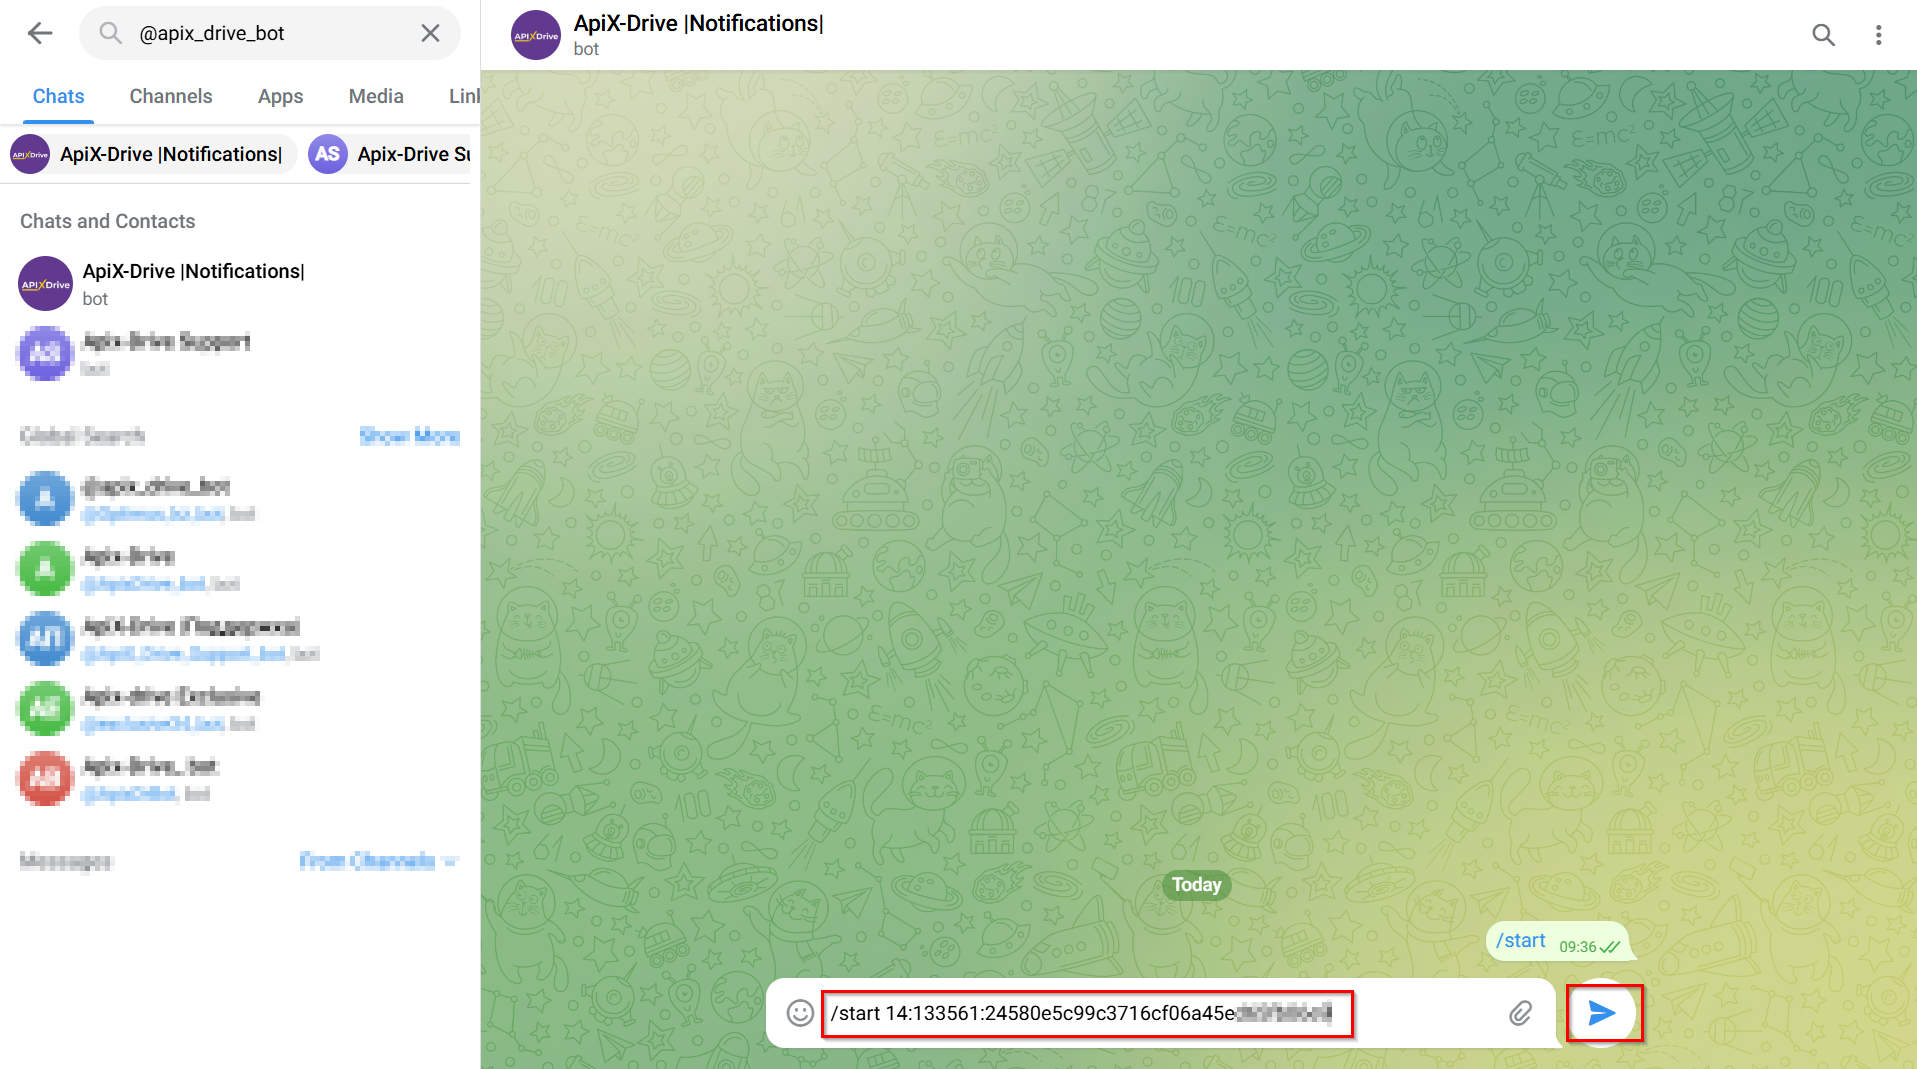Open the three-dot chat options menu
The height and width of the screenshot is (1069, 1917).
coord(1878,35)
